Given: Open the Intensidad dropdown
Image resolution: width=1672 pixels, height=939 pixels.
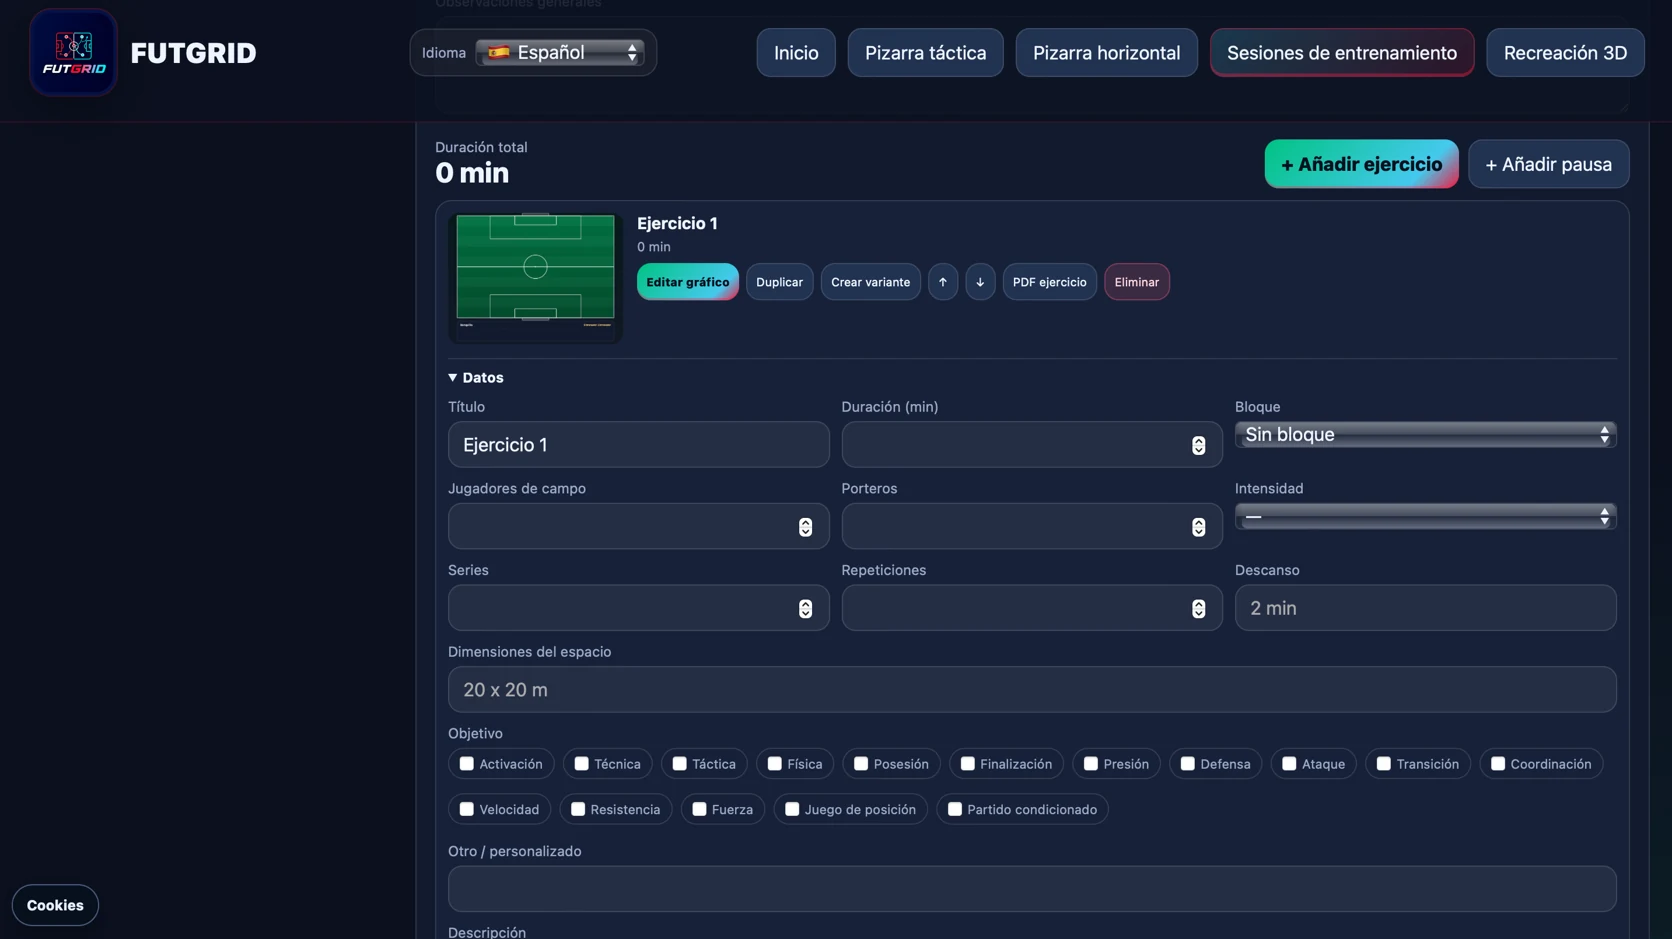Looking at the screenshot, I should point(1425,516).
